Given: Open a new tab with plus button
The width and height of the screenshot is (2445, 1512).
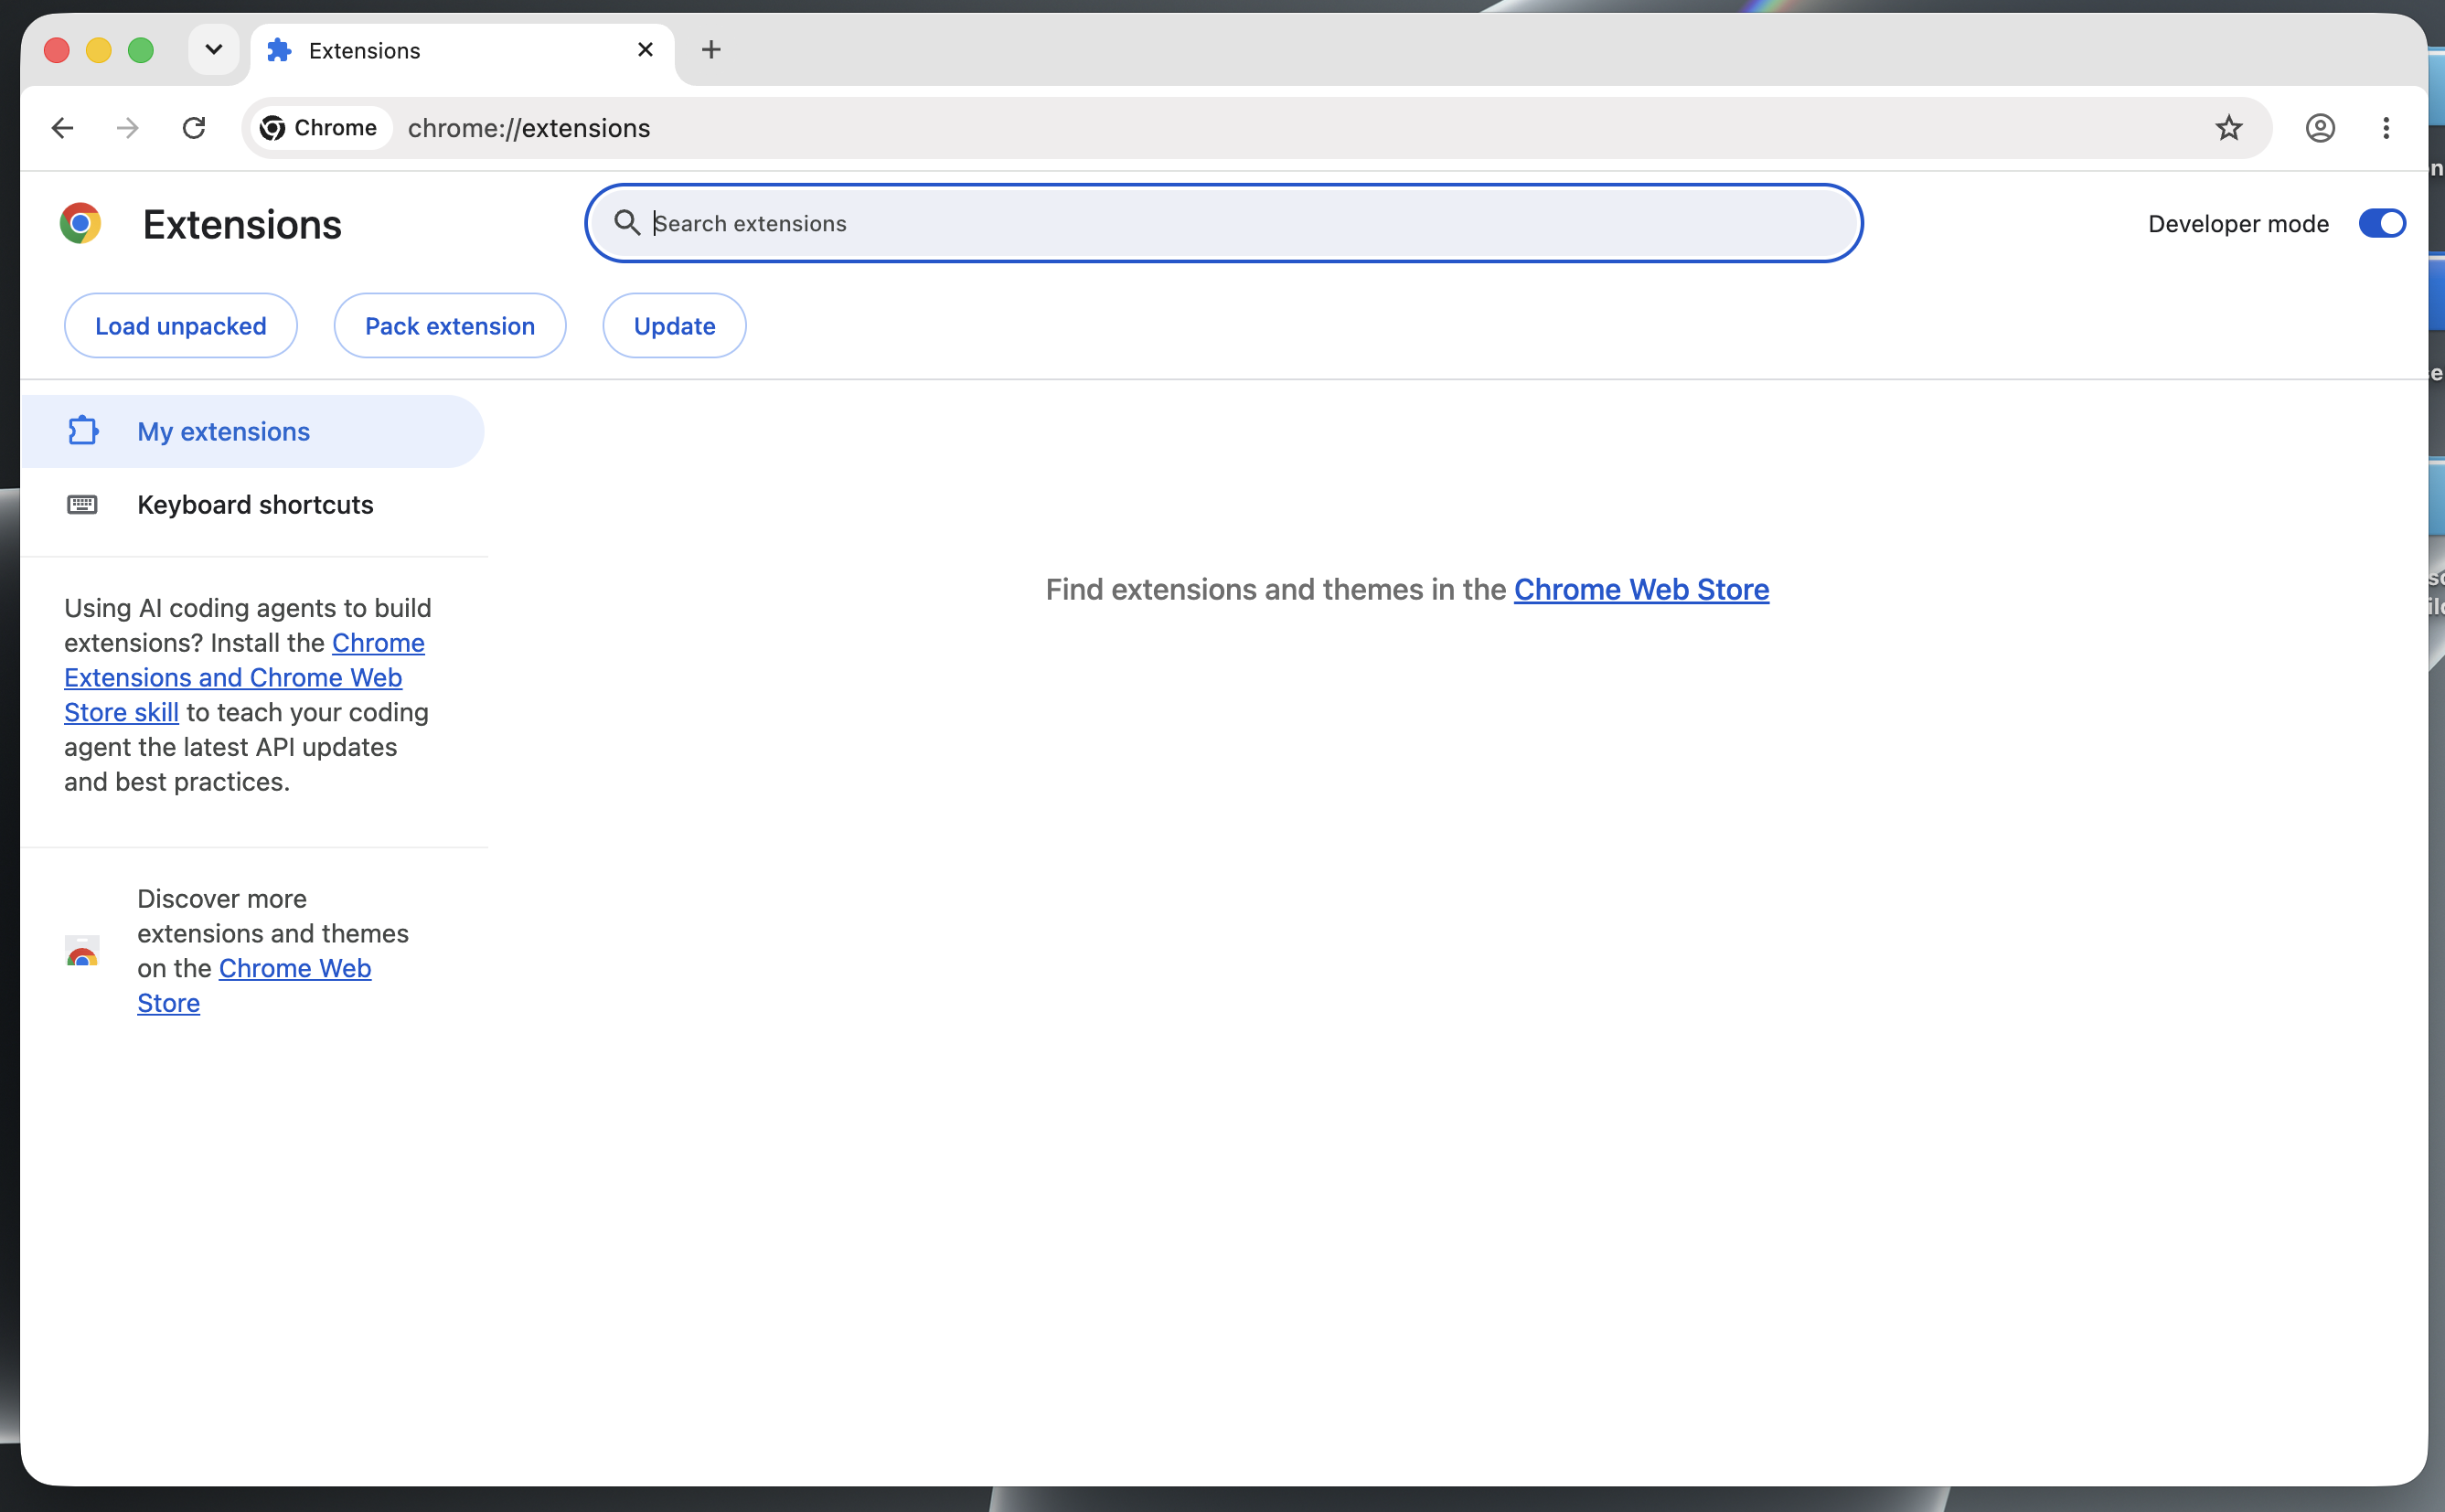Looking at the screenshot, I should (x=711, y=50).
